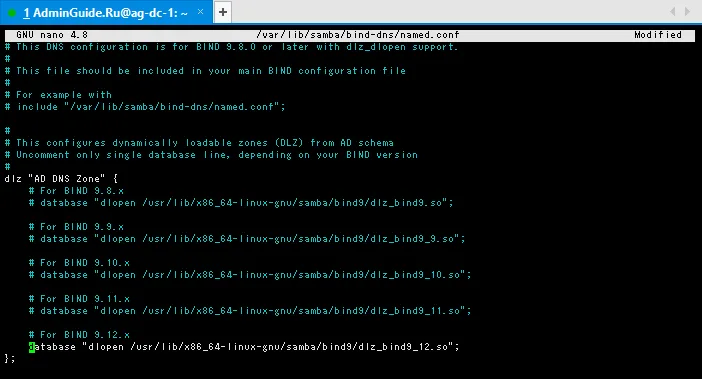Click the '# For BIND 9.8.x' comment
Viewport: 702px width, 379px height.
[x=76, y=191]
